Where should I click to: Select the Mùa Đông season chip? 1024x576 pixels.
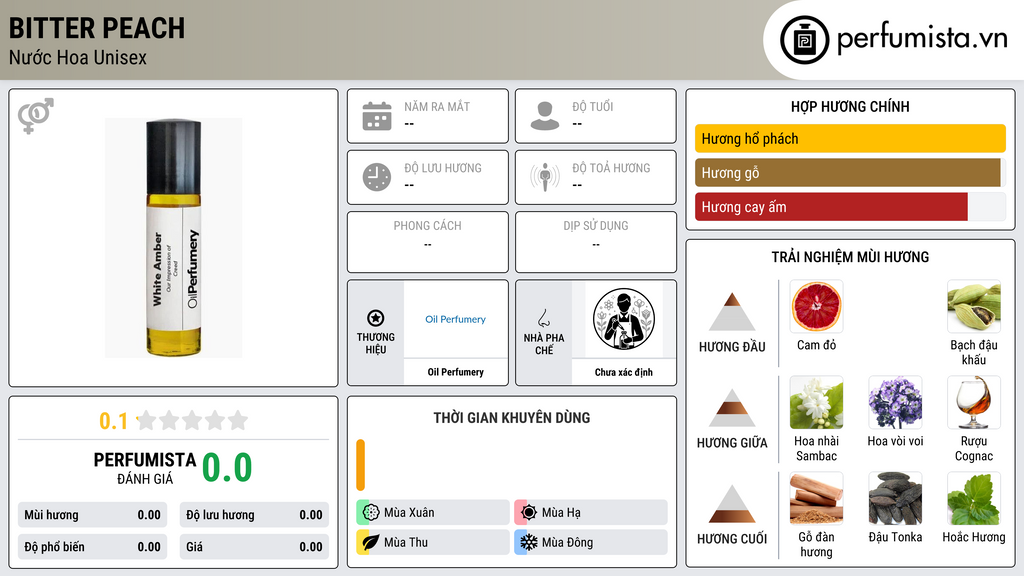tap(591, 542)
